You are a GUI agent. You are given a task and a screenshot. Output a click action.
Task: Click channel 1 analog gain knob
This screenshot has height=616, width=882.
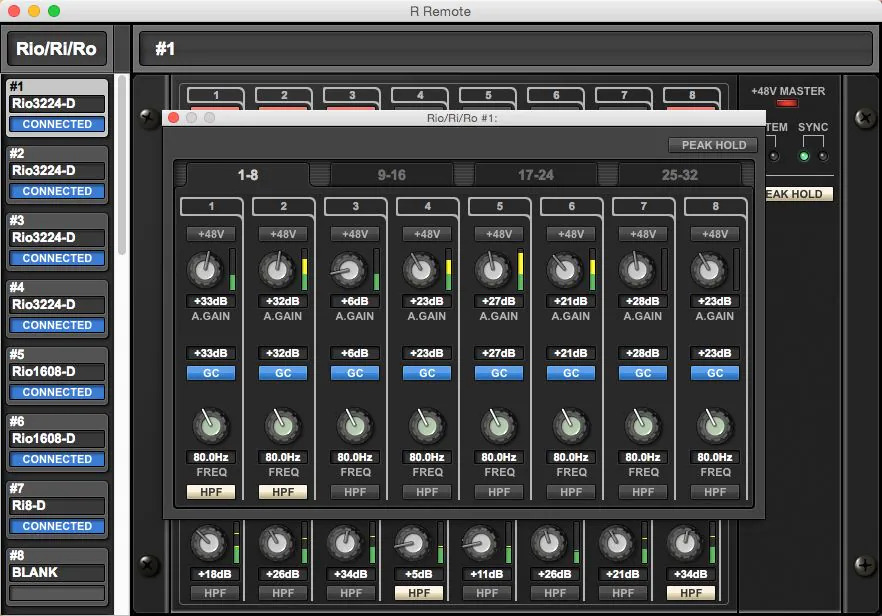point(204,269)
